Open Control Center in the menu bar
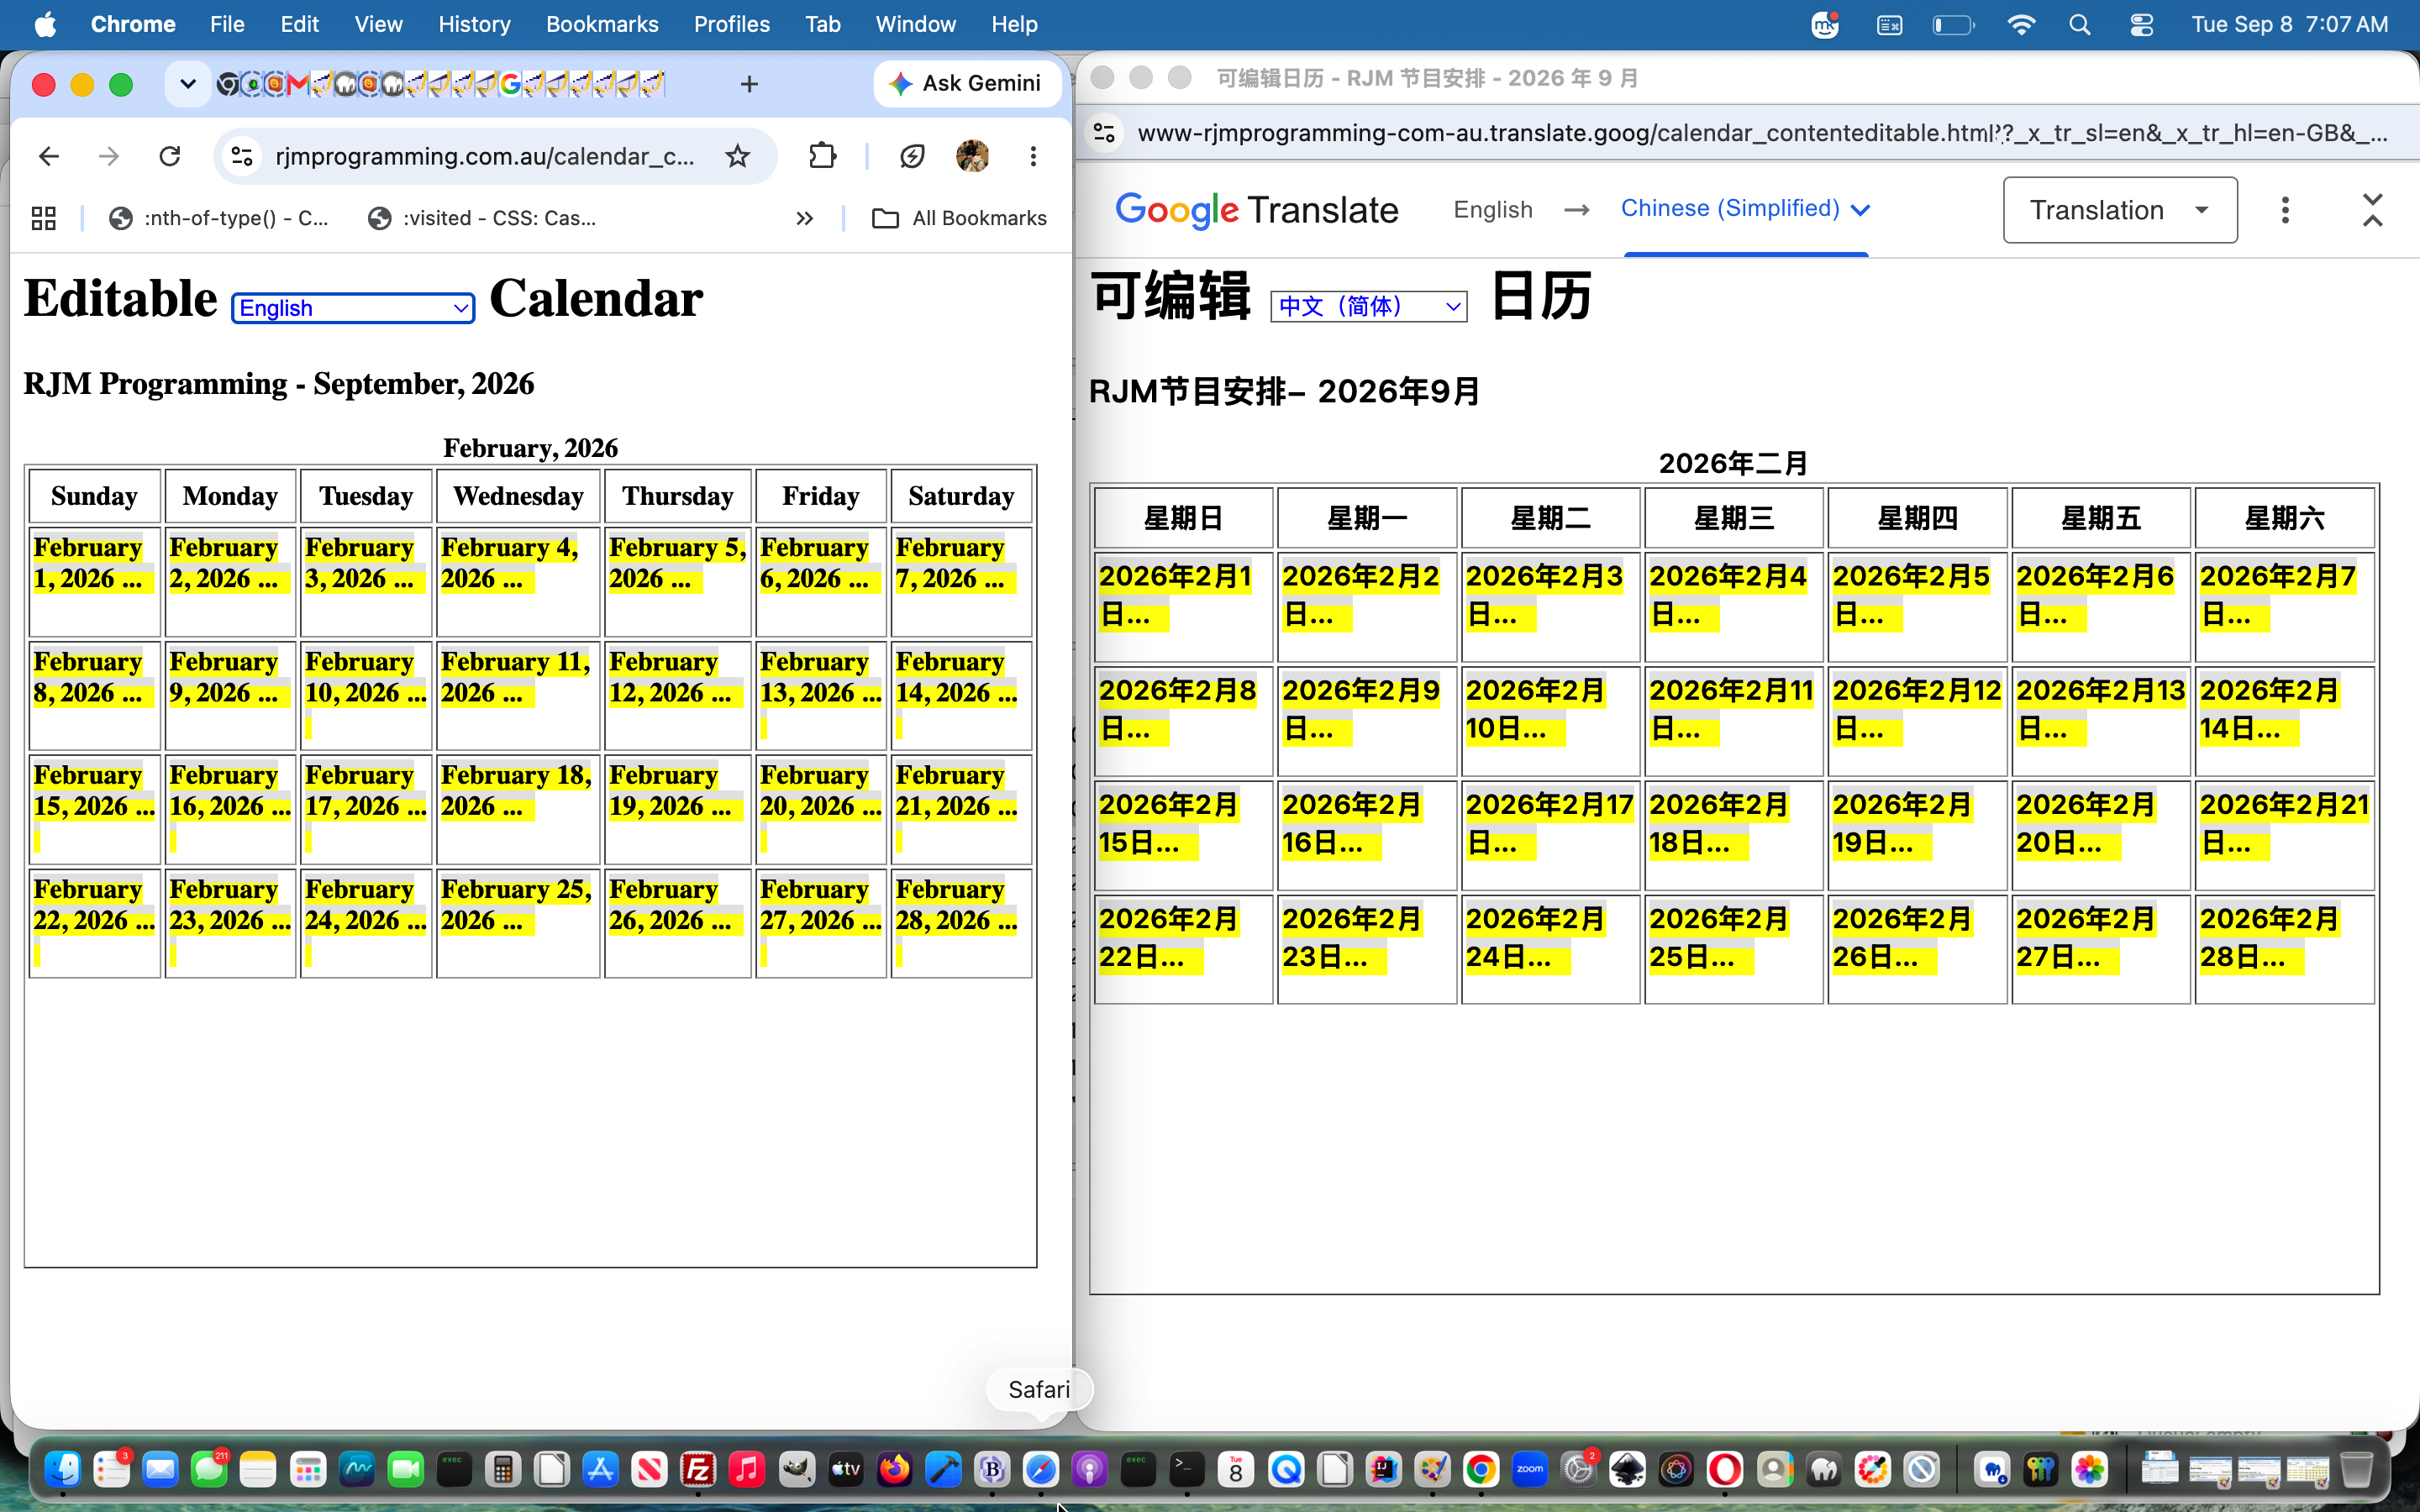Screen dimensions: 2420x1512 [x=2141, y=24]
